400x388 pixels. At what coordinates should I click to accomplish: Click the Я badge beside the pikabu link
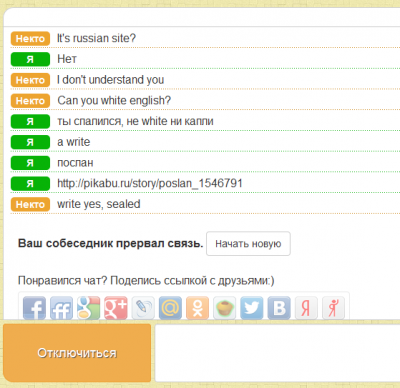click(30, 184)
